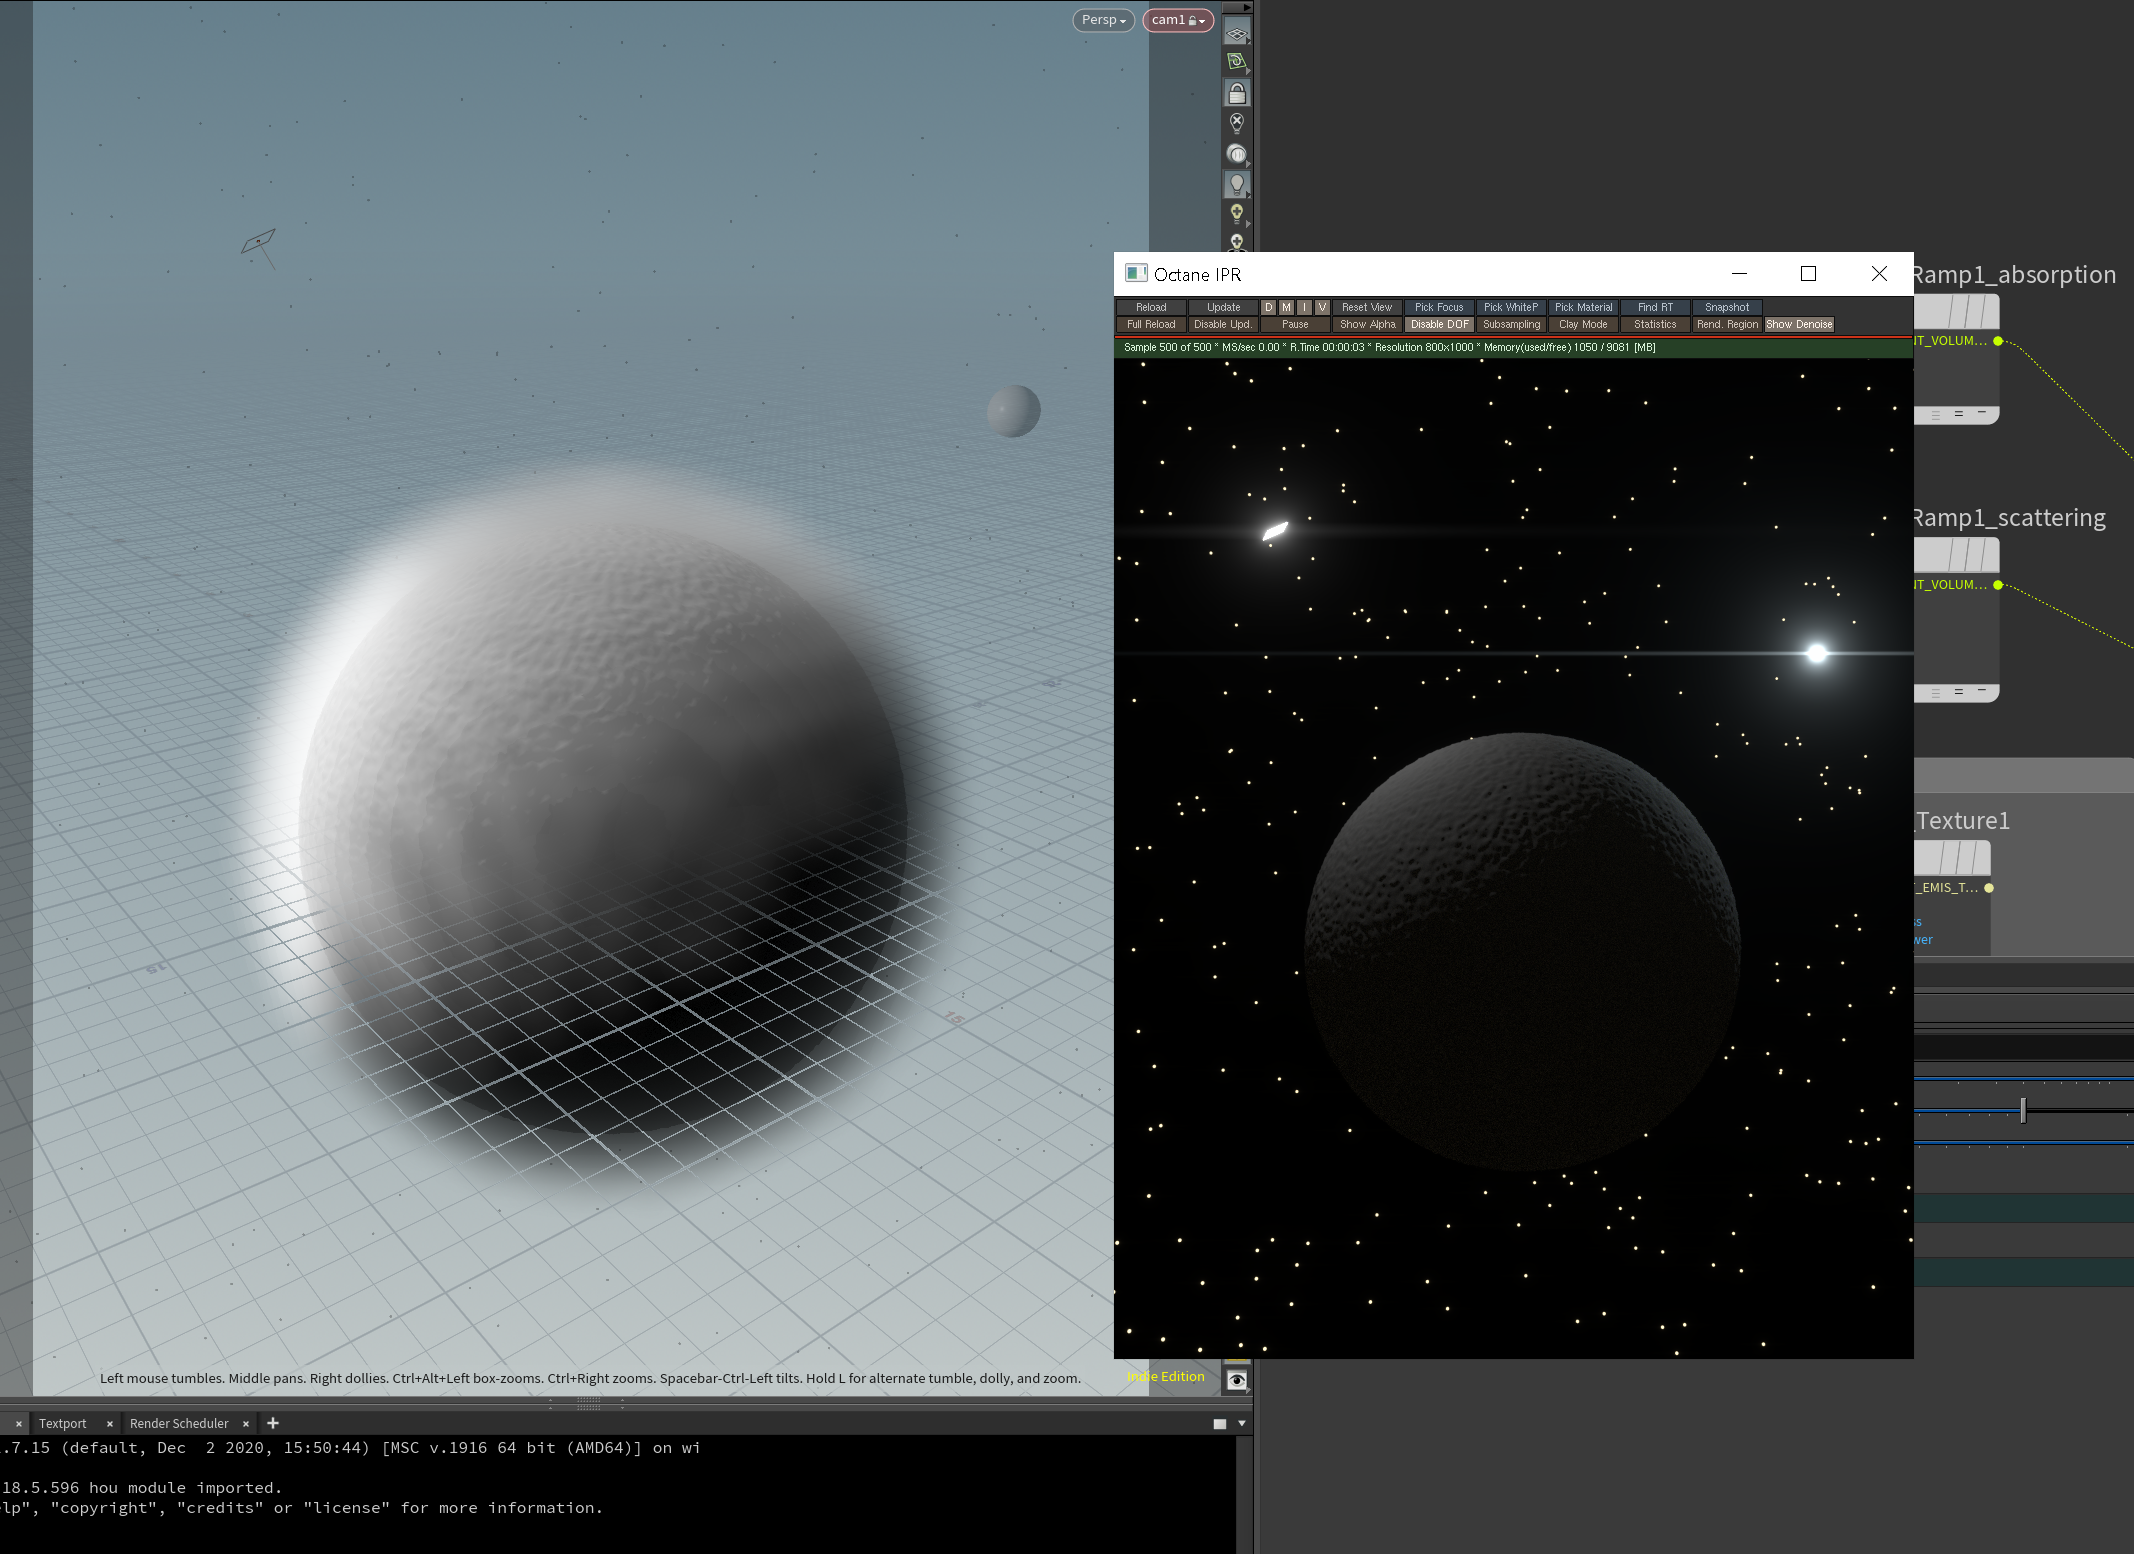
Task: Click the lock camera to view padlock
Action: click(1237, 93)
